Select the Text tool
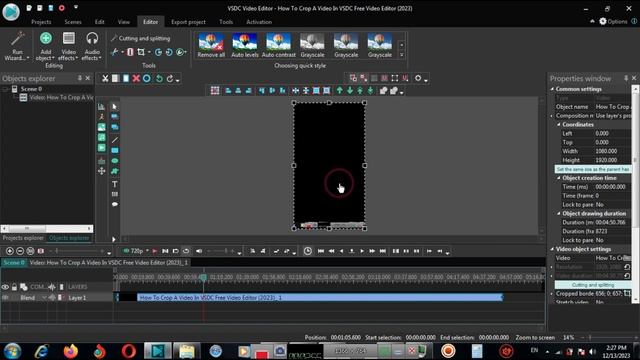 pos(115,184)
